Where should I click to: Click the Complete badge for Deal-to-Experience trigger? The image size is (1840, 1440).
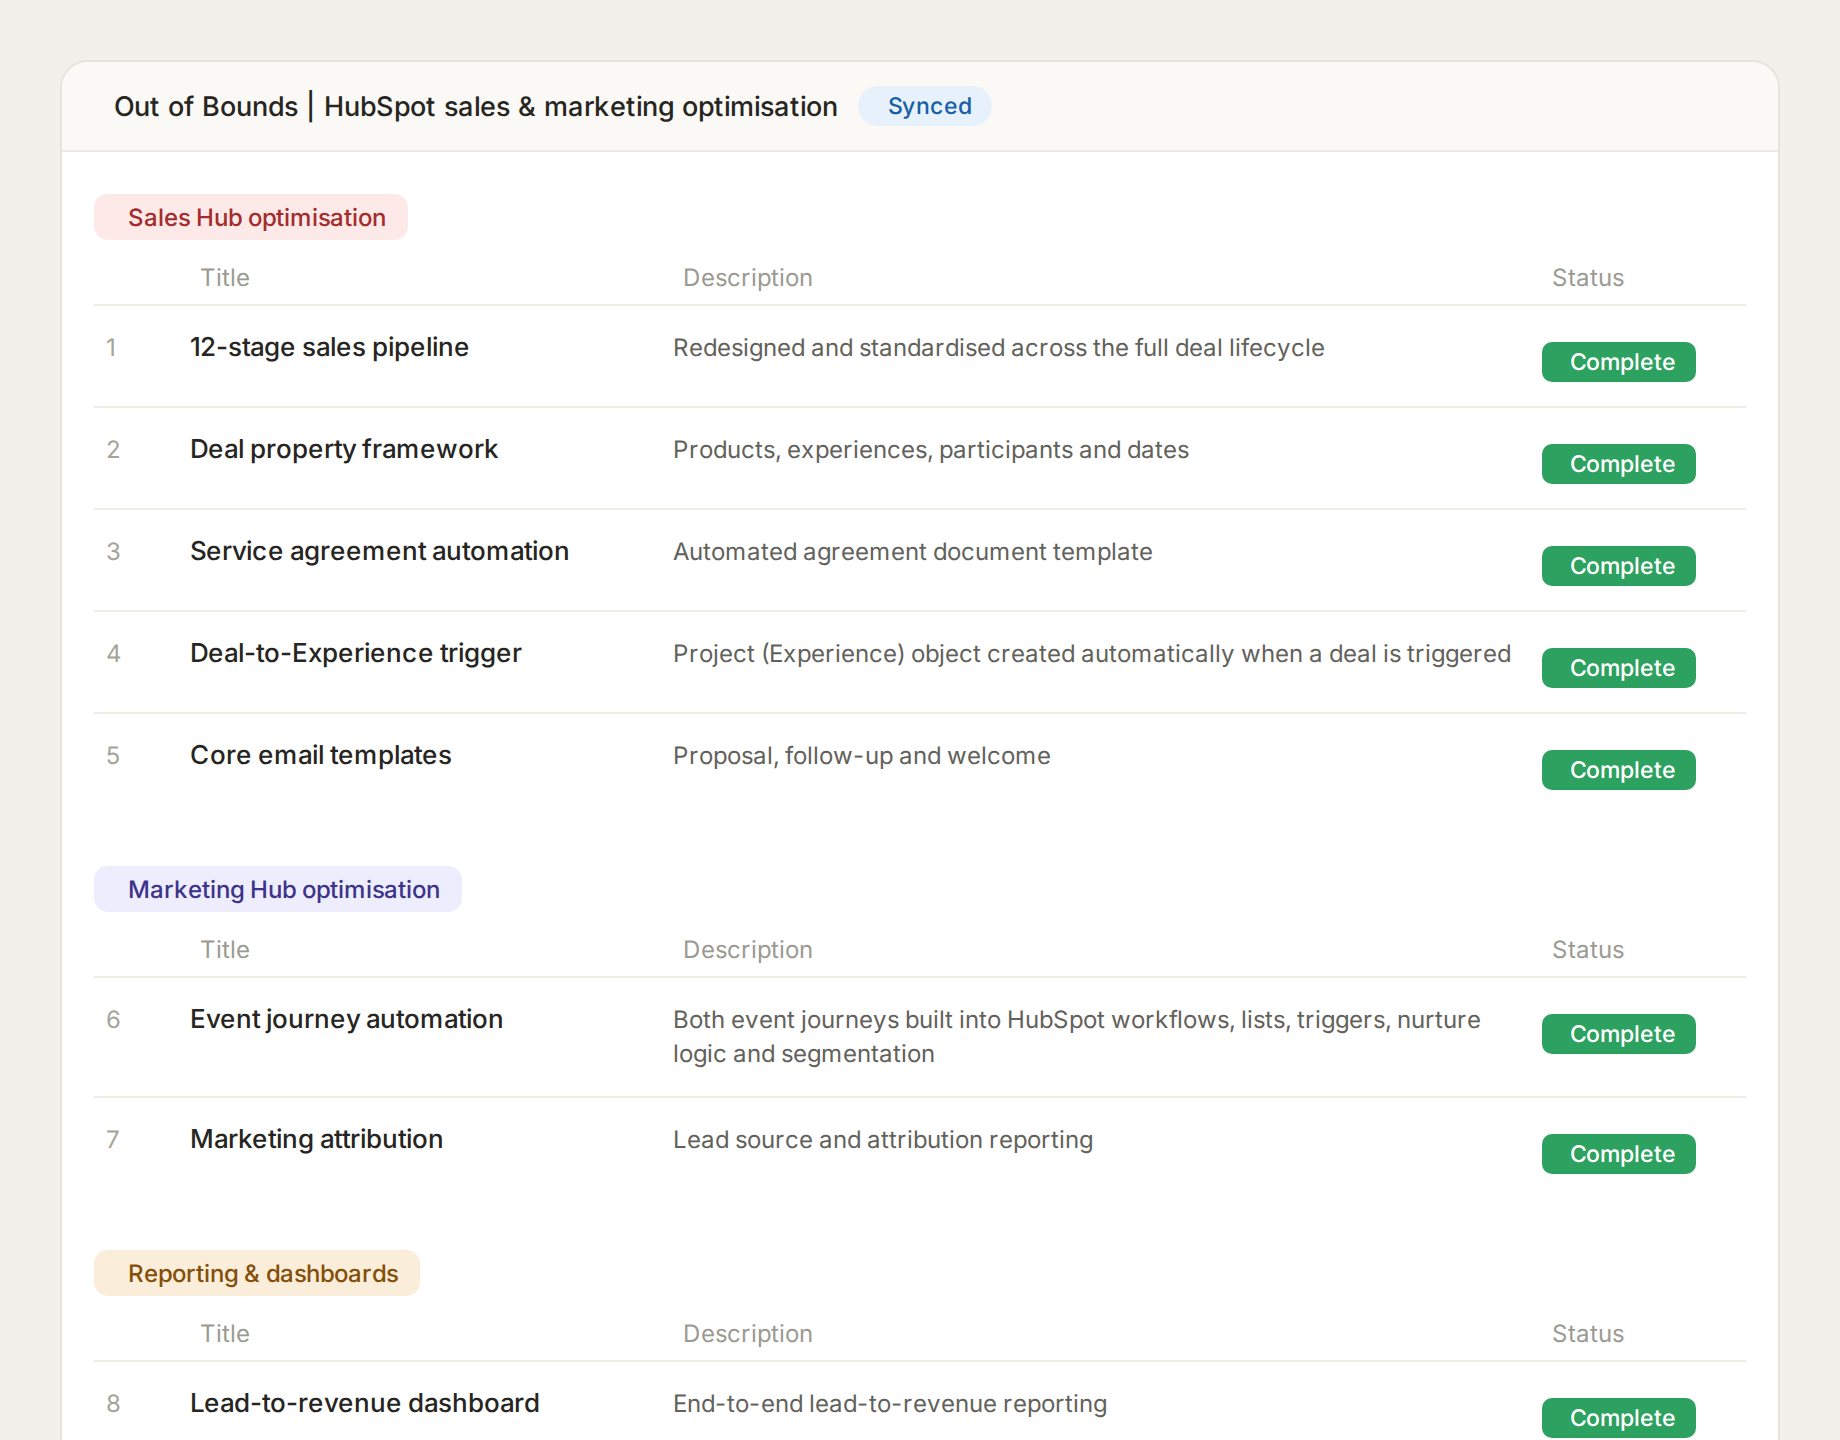point(1618,668)
